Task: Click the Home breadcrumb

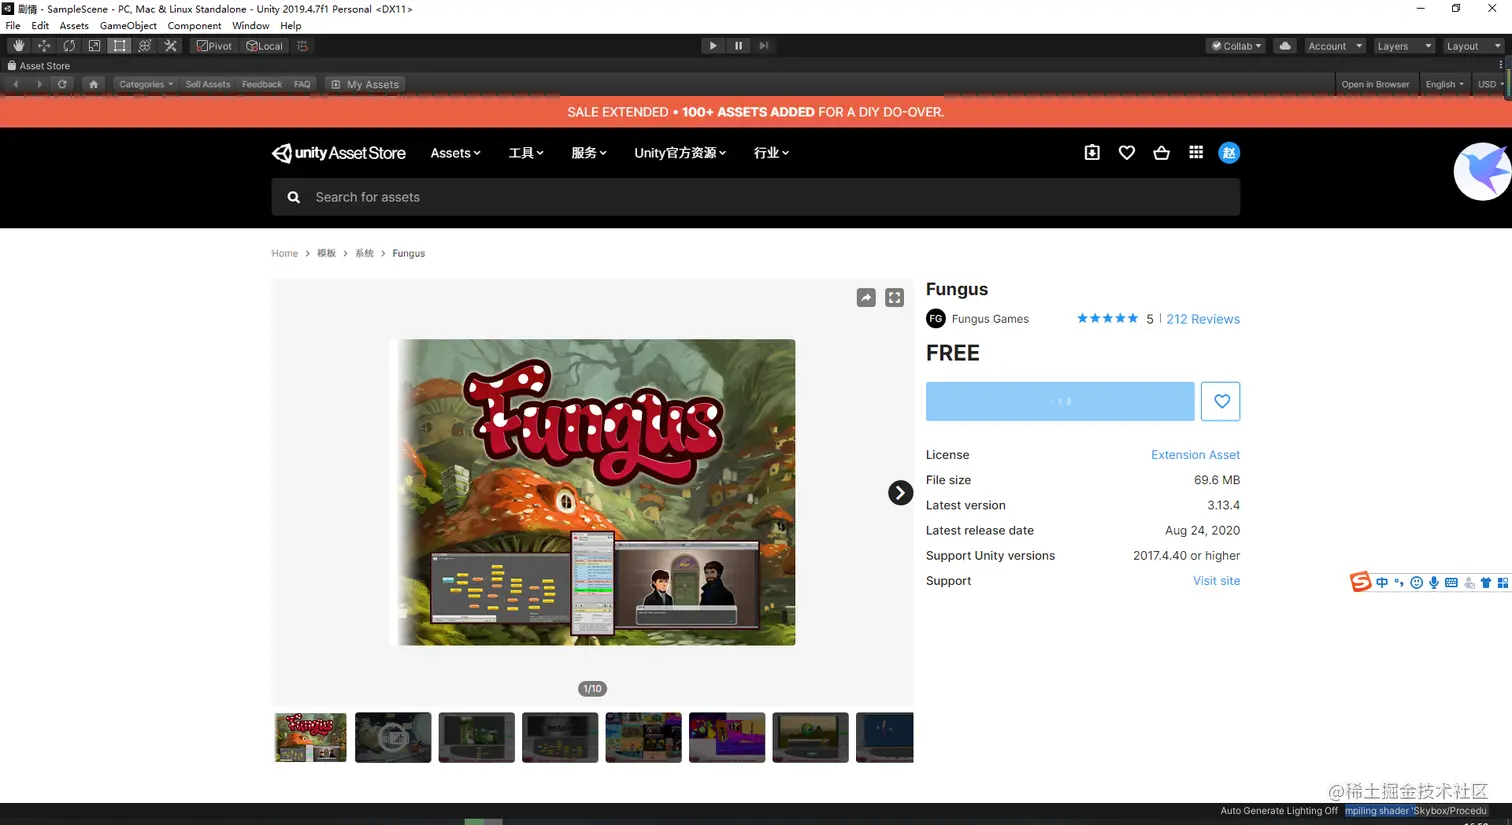Action: coord(285,254)
